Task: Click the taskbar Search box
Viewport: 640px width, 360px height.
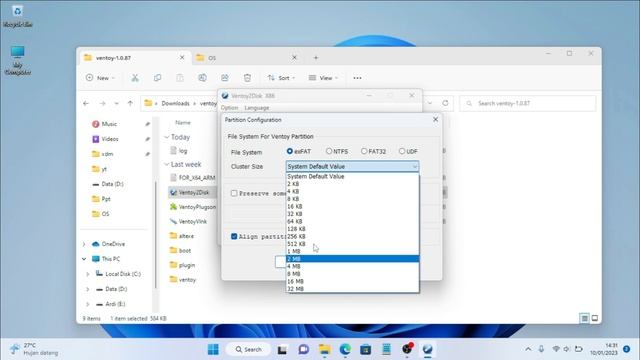Action: point(248,349)
